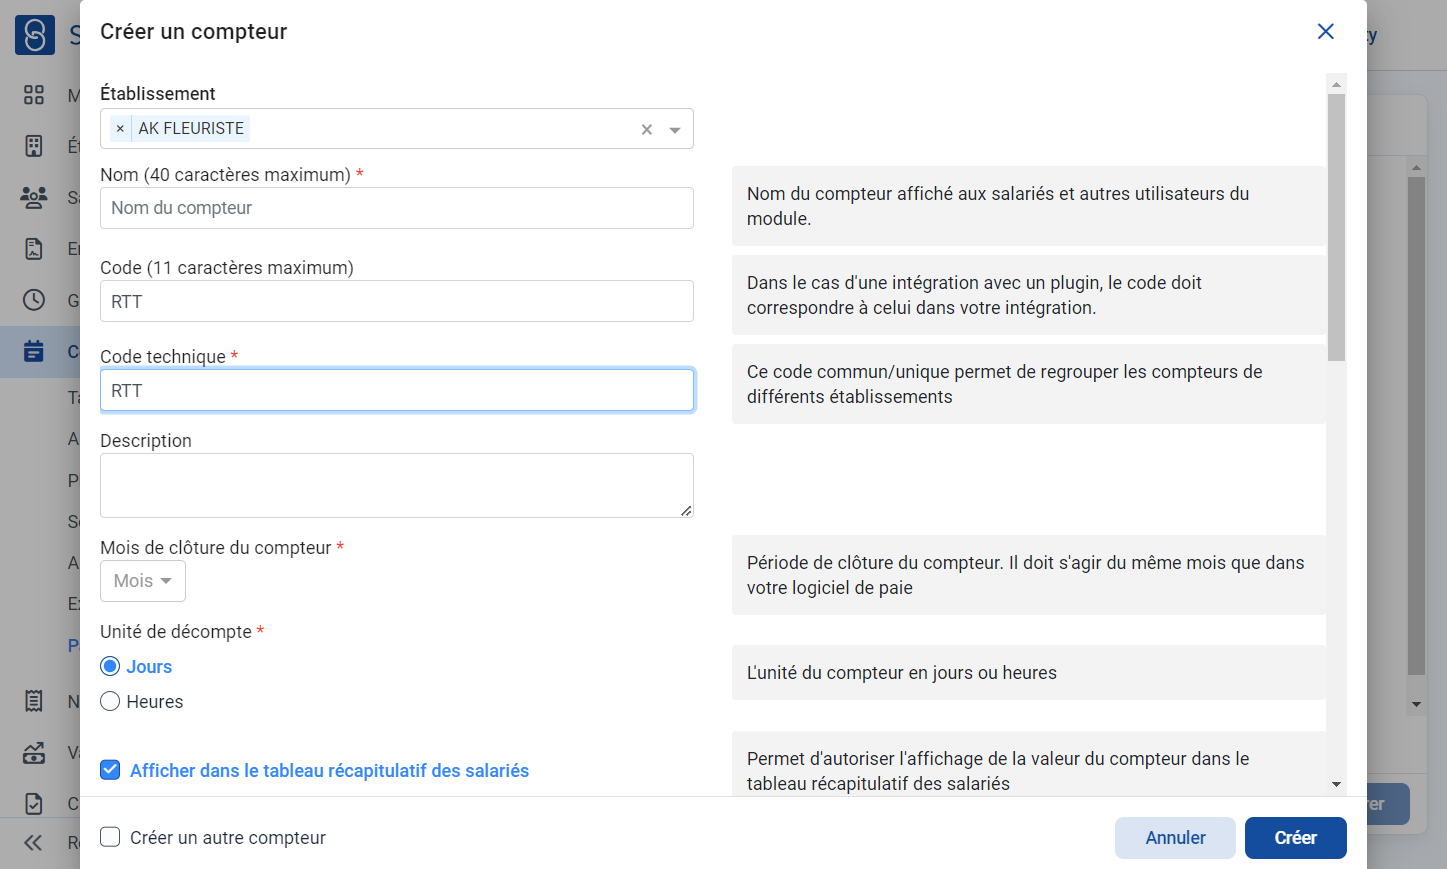Click the money icon in the sidebar
Viewport: 1447px width, 869px height.
tap(34, 753)
